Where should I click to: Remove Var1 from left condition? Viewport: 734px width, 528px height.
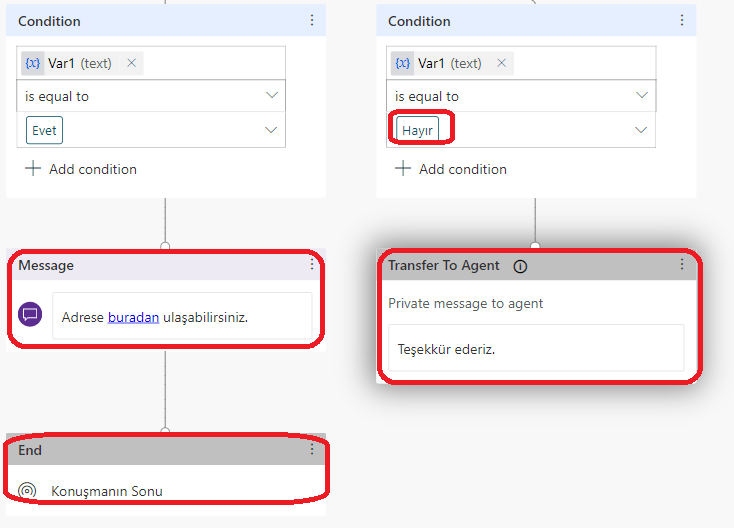(x=131, y=63)
